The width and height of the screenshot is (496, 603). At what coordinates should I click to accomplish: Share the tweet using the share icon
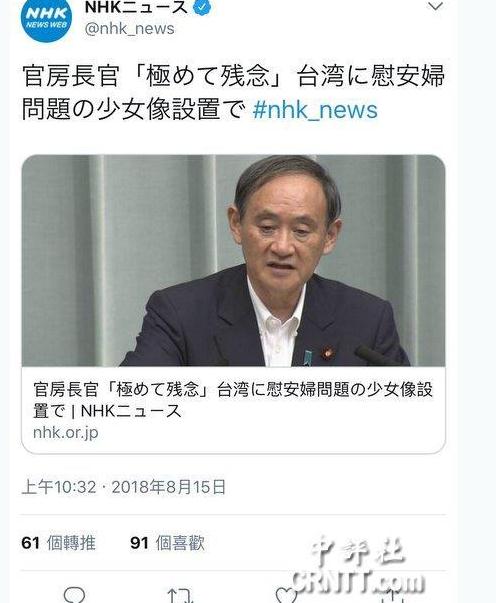[x=392, y=596]
